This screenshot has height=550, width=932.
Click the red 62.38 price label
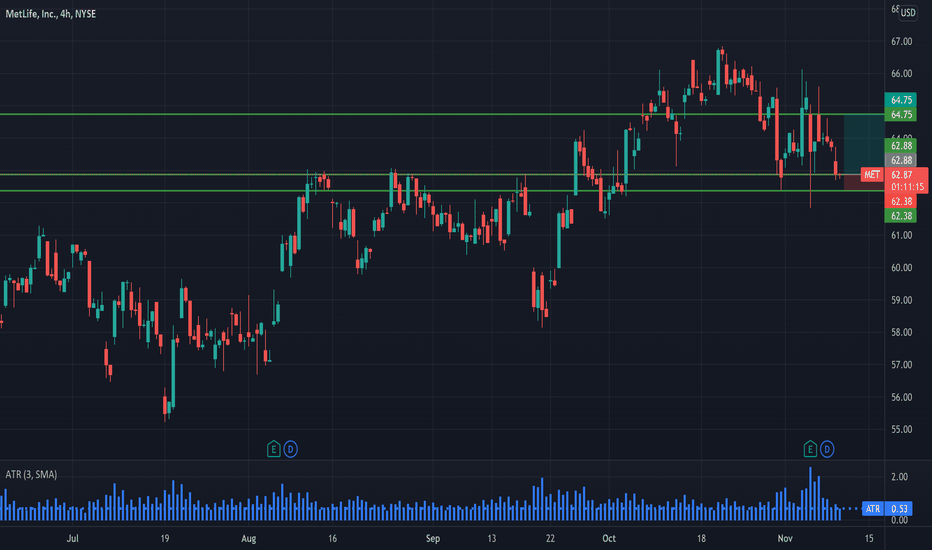tap(901, 201)
